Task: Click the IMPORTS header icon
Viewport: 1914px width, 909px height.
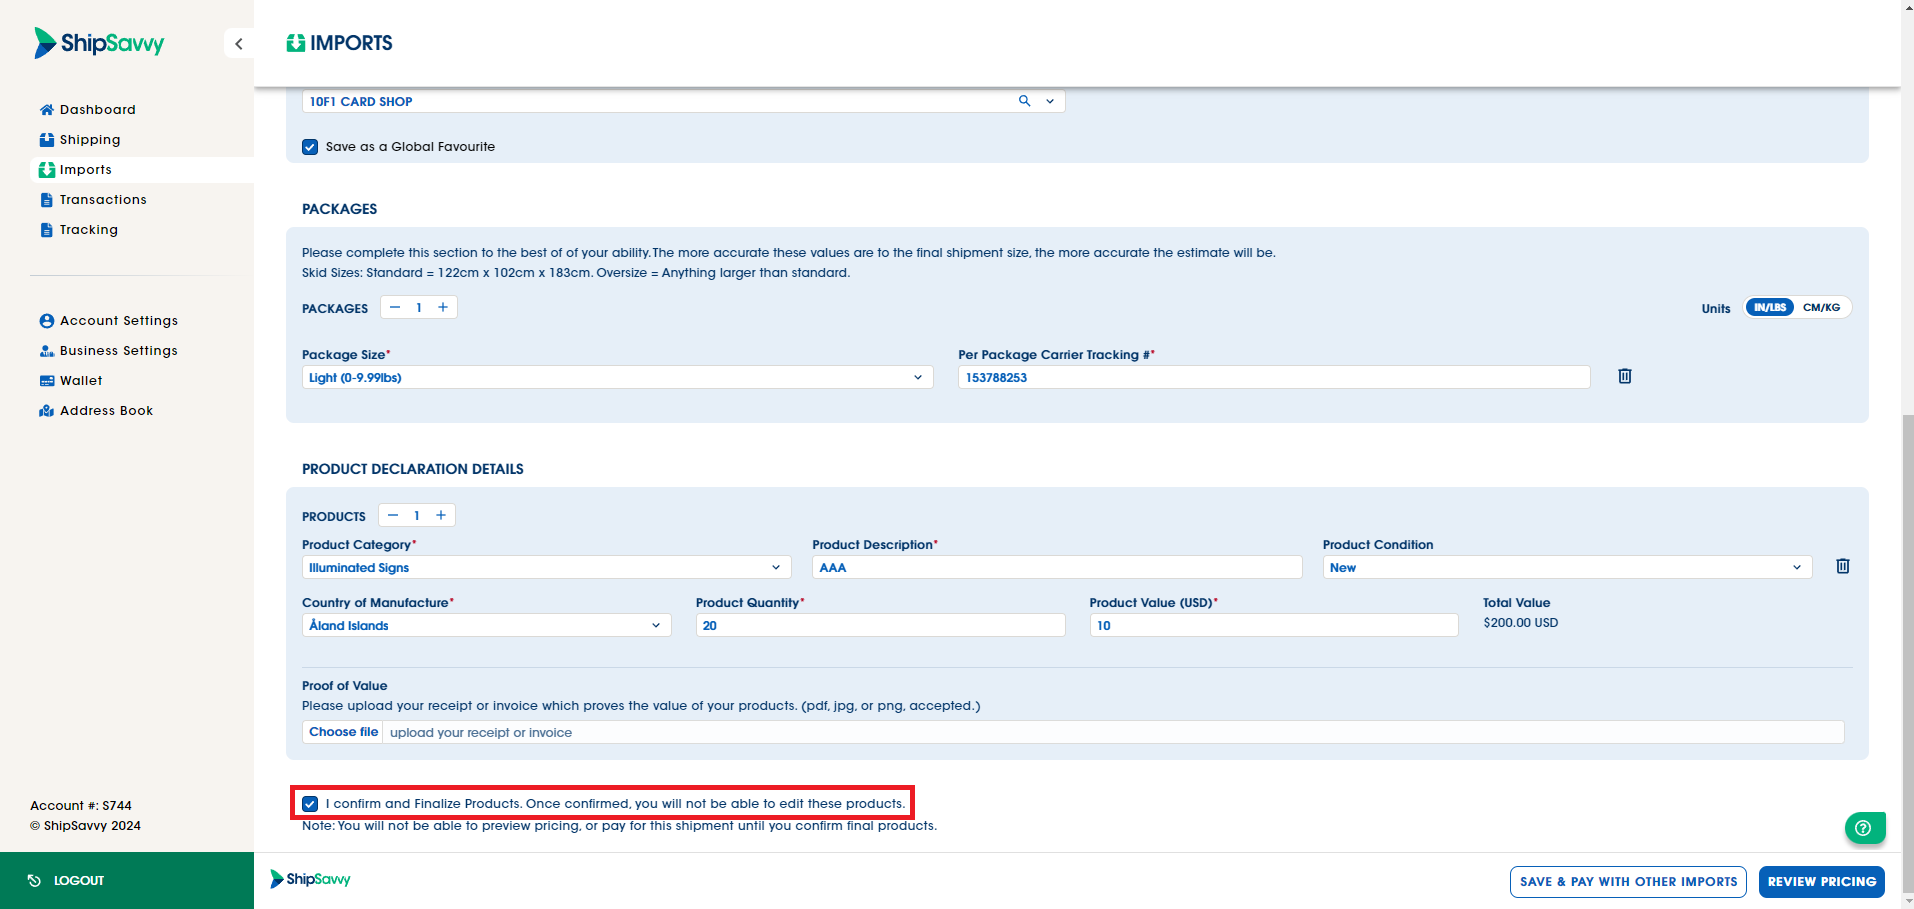Action: point(295,43)
